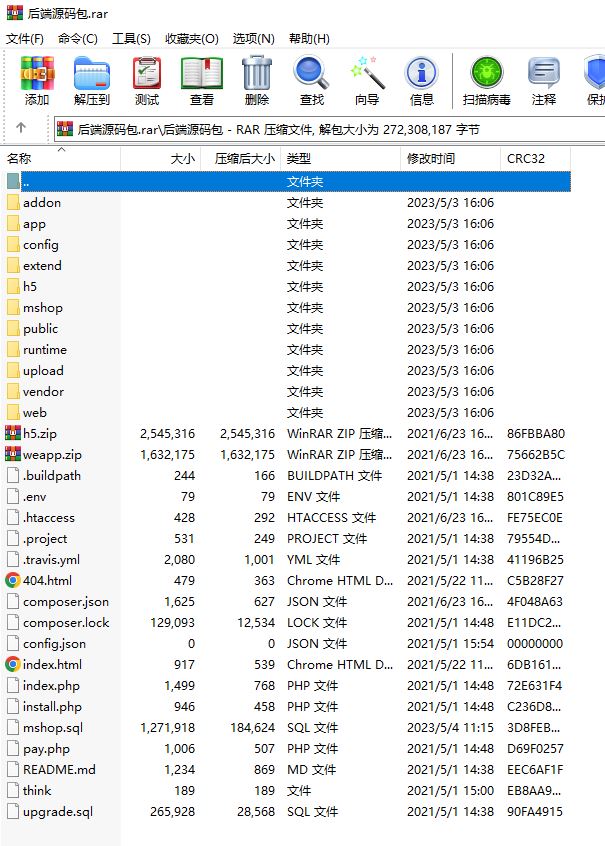Open the 帮助(H) menu
605x846 pixels.
[x=309, y=39]
